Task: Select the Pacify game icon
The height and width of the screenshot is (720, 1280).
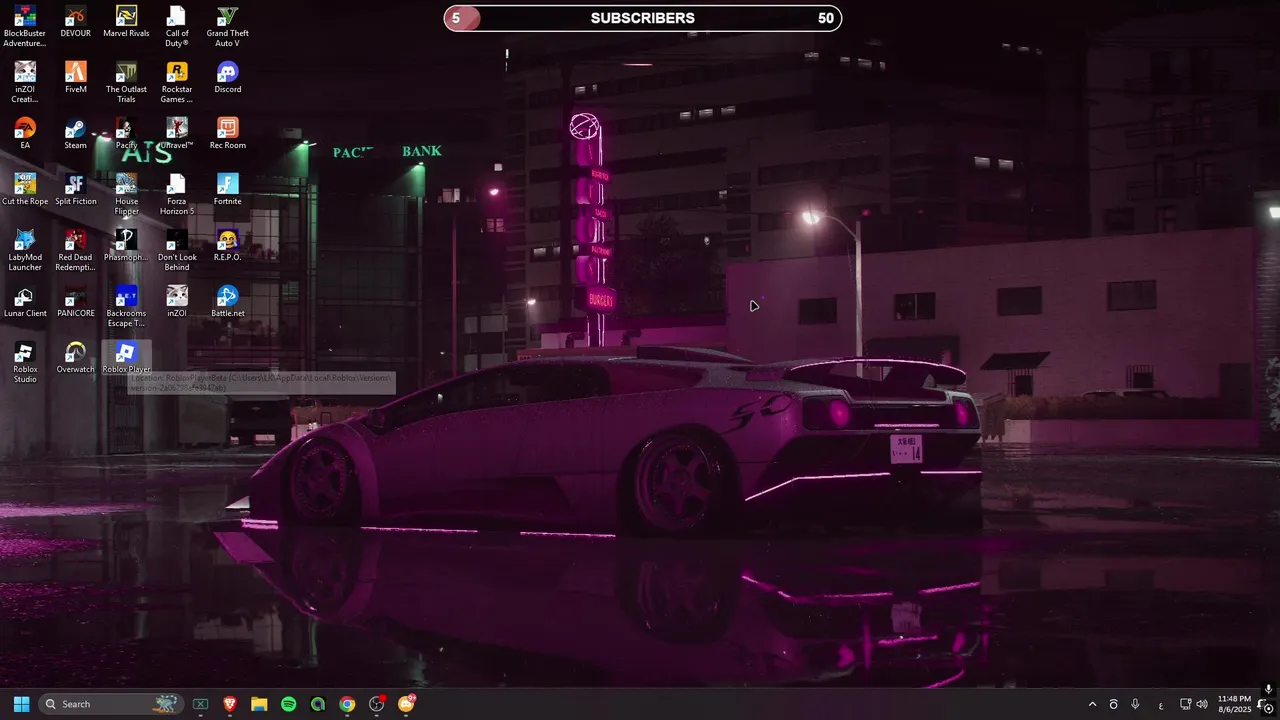Action: [x=126, y=134]
